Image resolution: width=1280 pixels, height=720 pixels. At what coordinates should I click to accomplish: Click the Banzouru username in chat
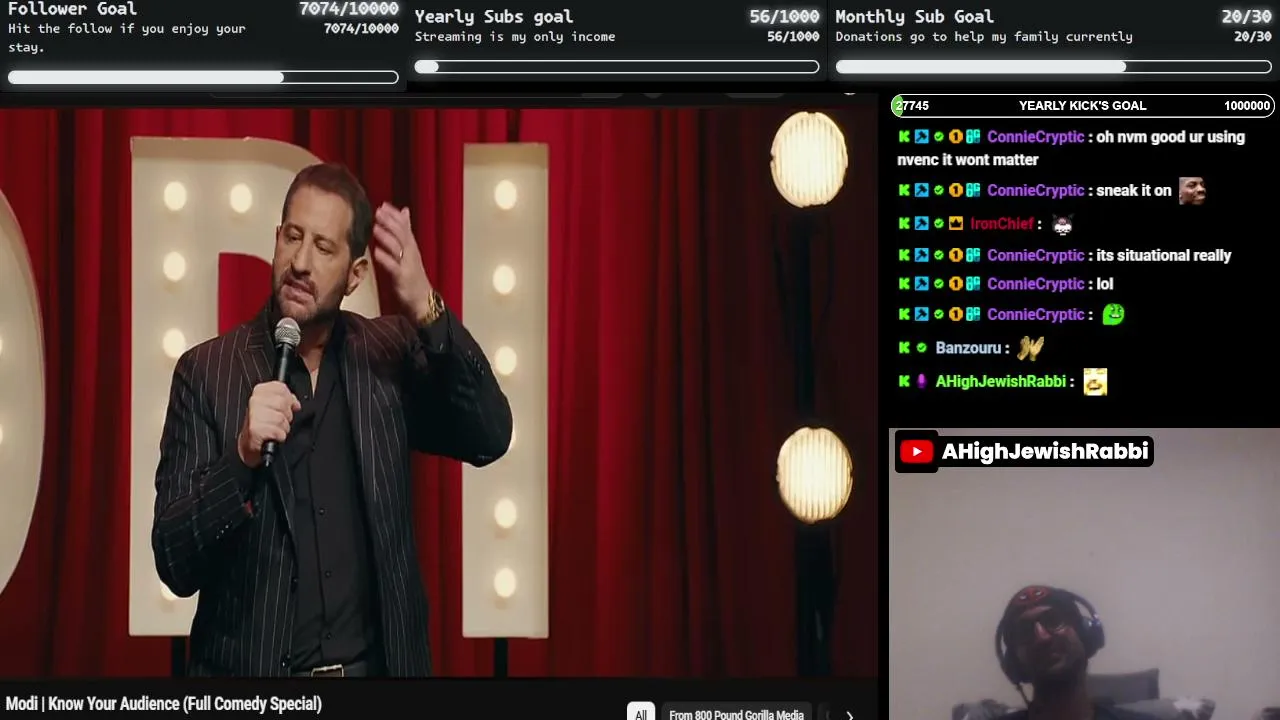tap(968, 348)
